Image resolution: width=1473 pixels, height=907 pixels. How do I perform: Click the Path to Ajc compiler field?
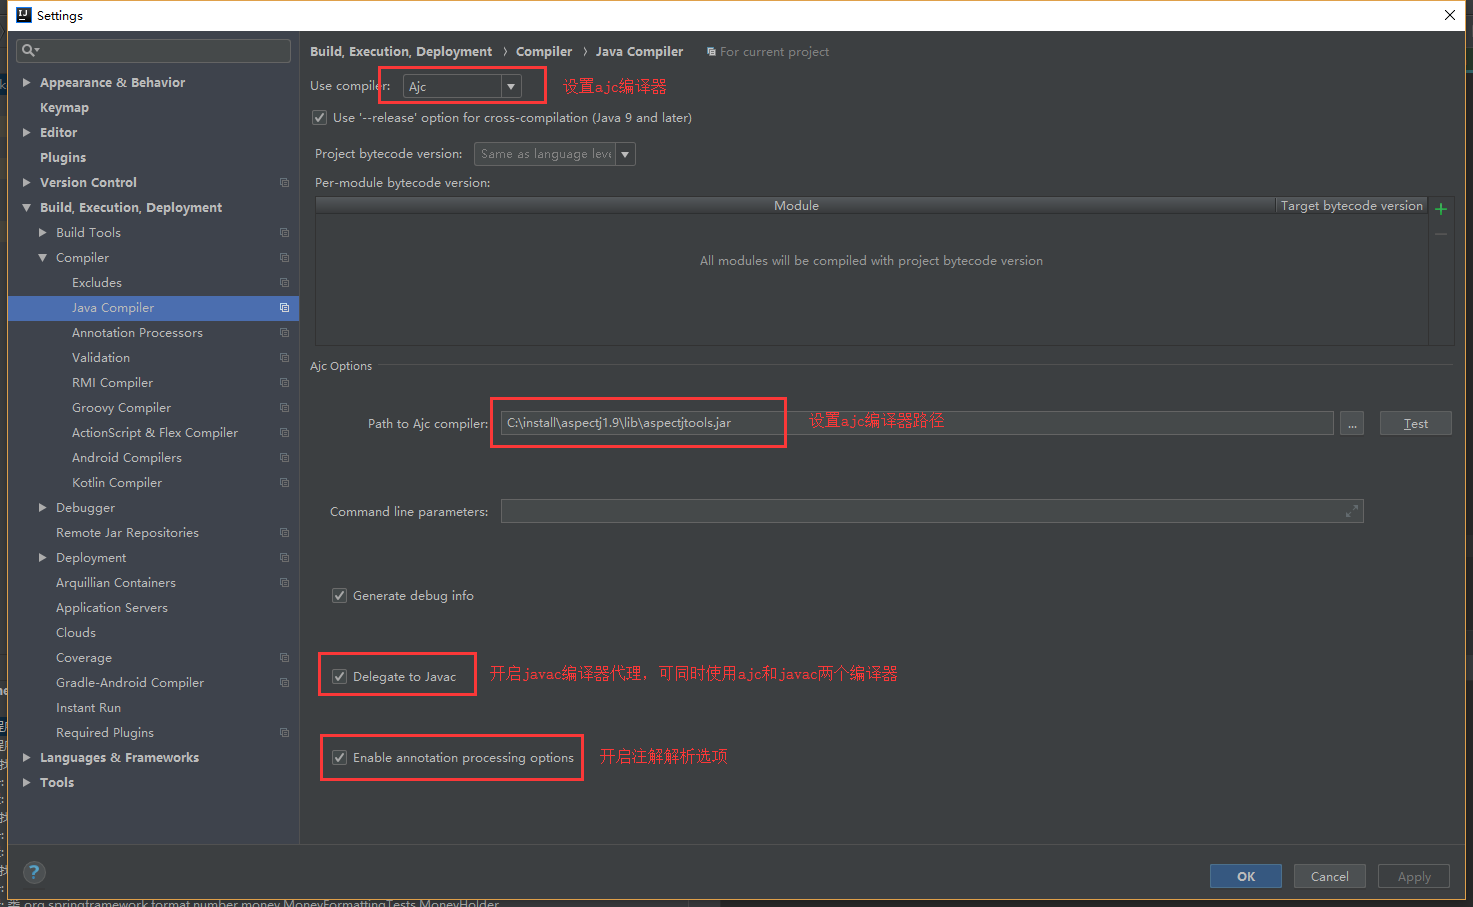[x=917, y=423]
